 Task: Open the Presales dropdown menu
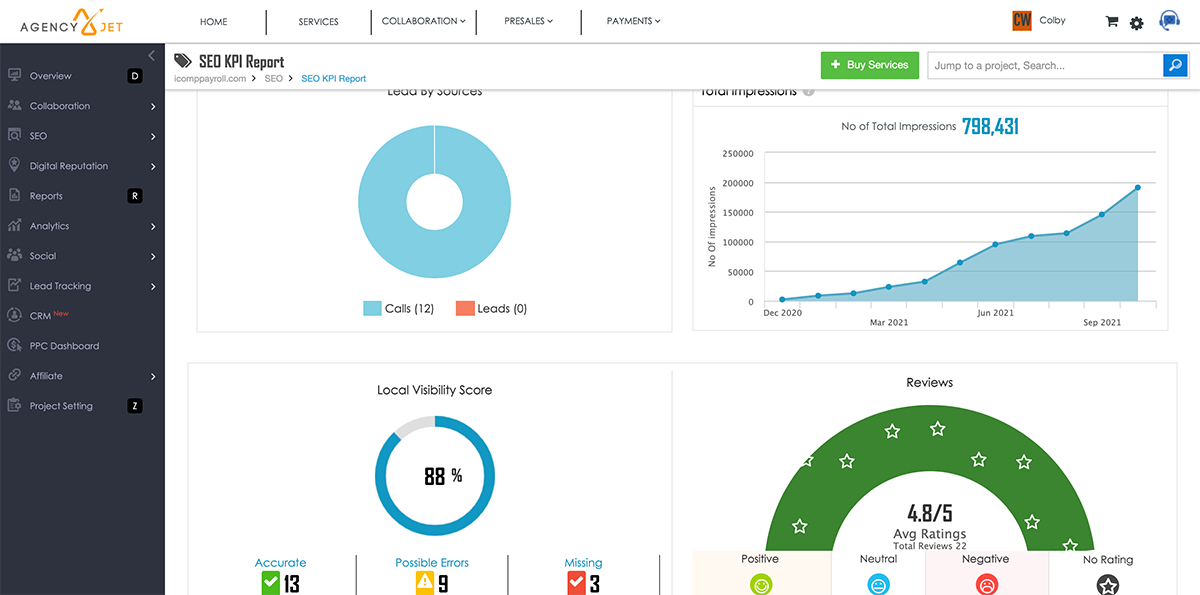coord(528,21)
